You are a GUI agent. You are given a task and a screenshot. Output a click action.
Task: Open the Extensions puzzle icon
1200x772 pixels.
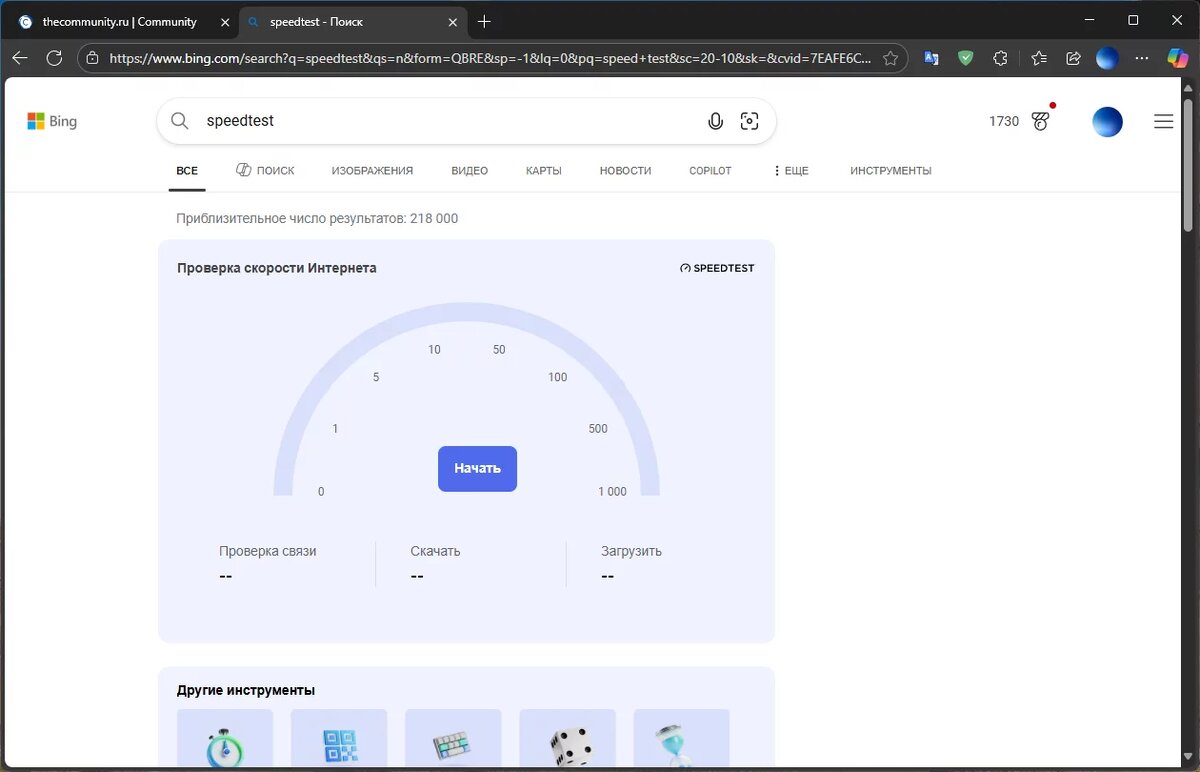1000,58
